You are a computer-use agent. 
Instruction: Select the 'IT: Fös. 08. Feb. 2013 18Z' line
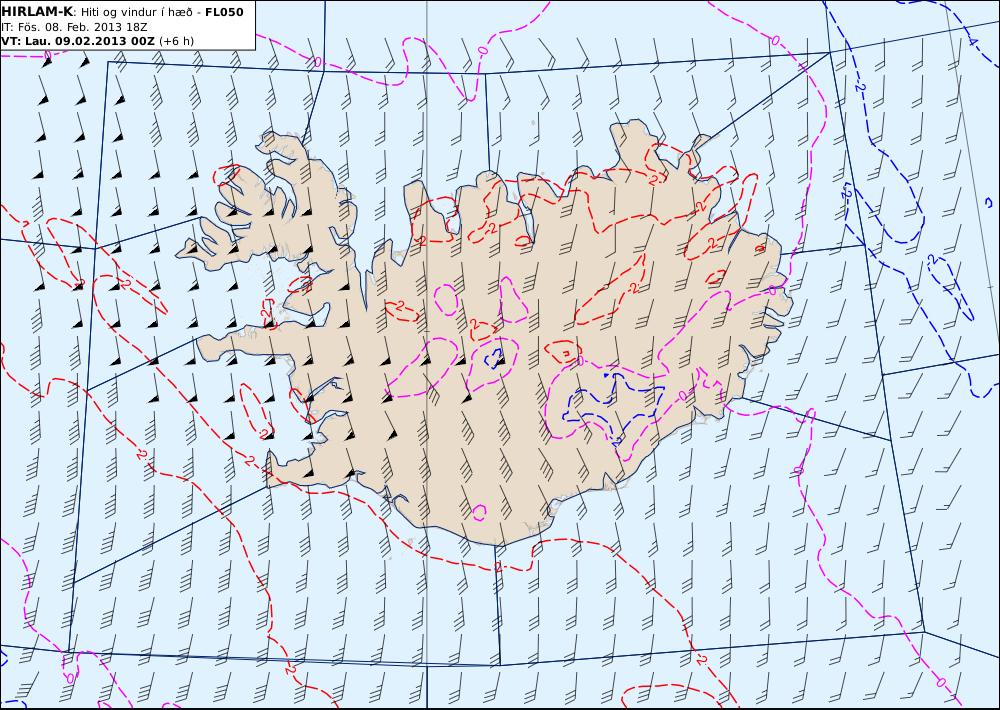pyautogui.click(x=74, y=27)
